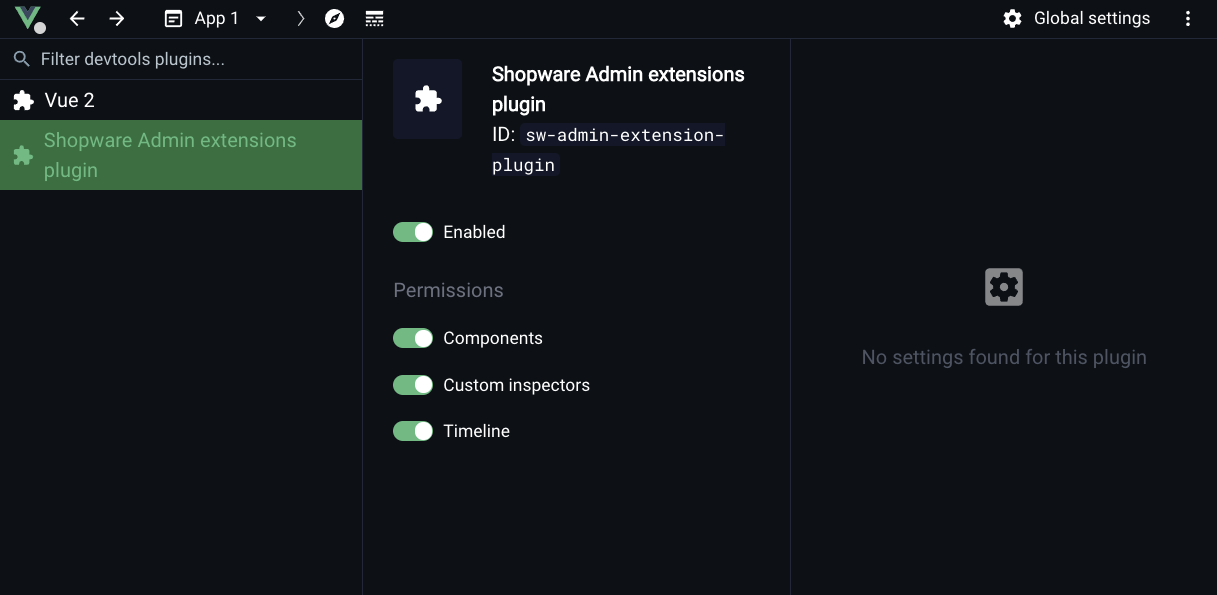Select the component picker compass icon
The width and height of the screenshot is (1217, 595).
click(x=335, y=18)
